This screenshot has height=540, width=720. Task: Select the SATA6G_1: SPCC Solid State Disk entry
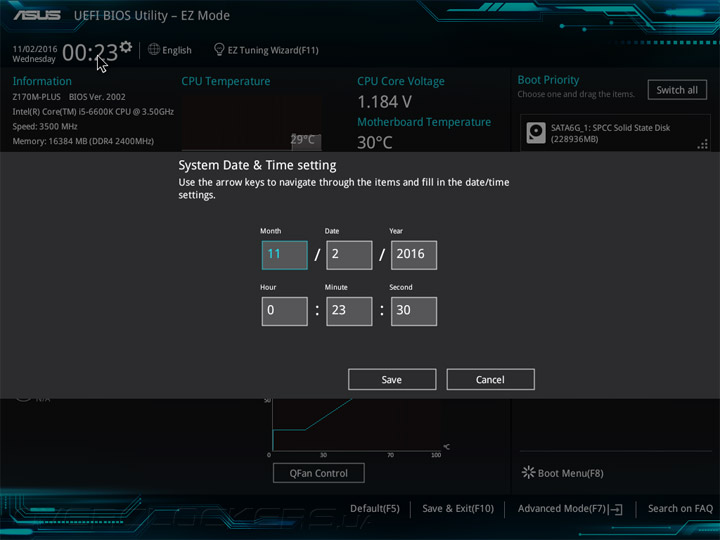tap(615, 133)
